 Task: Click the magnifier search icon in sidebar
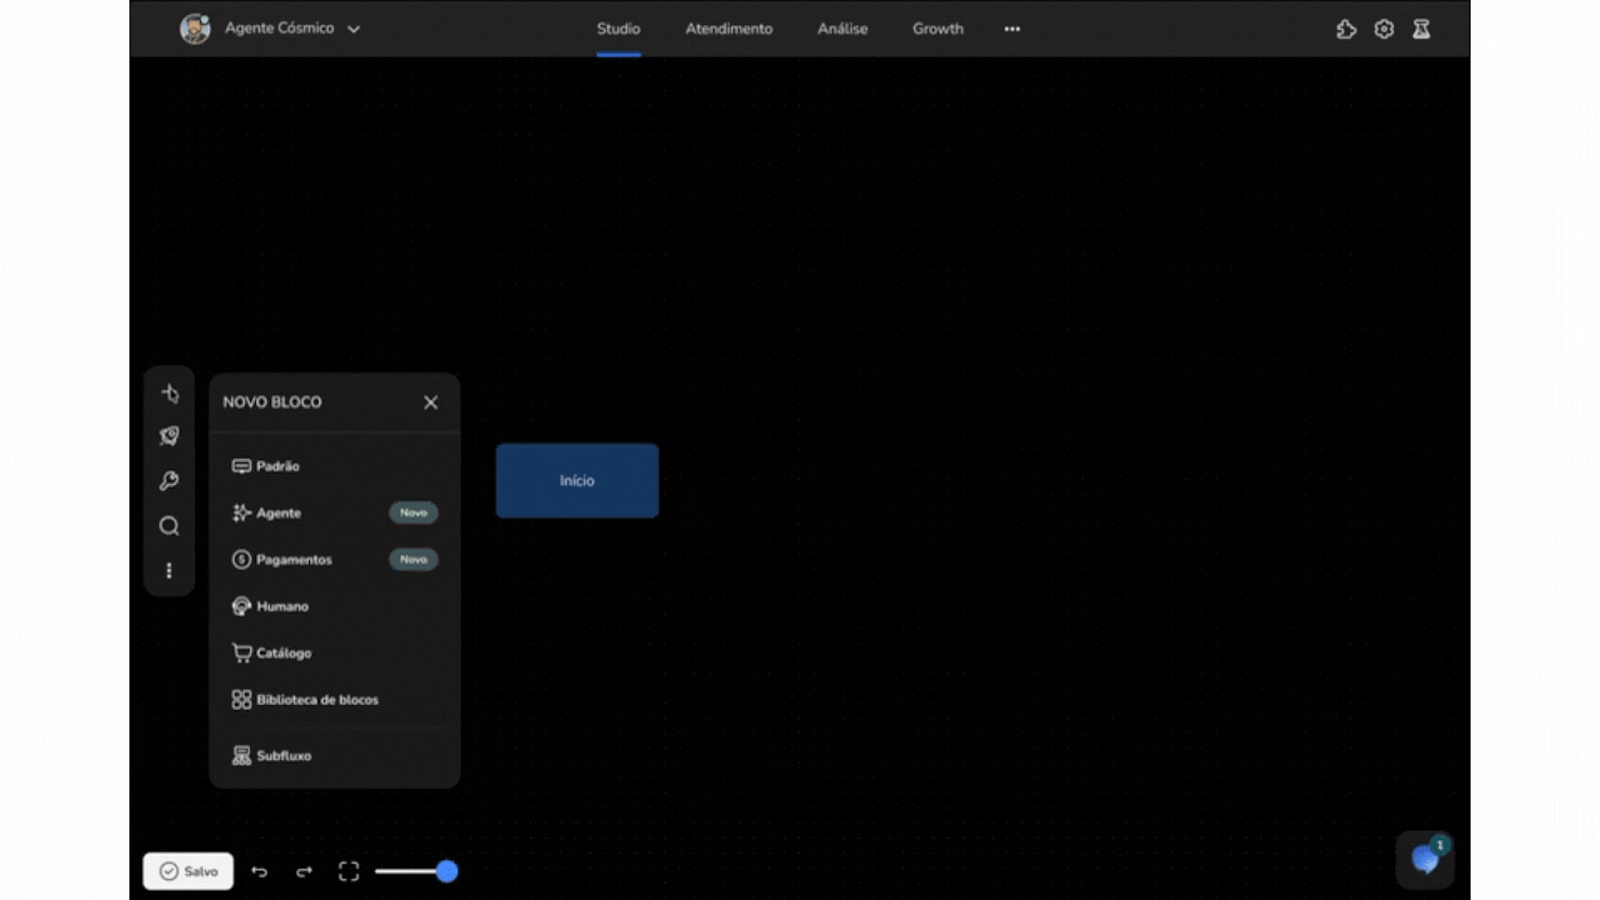(x=169, y=526)
